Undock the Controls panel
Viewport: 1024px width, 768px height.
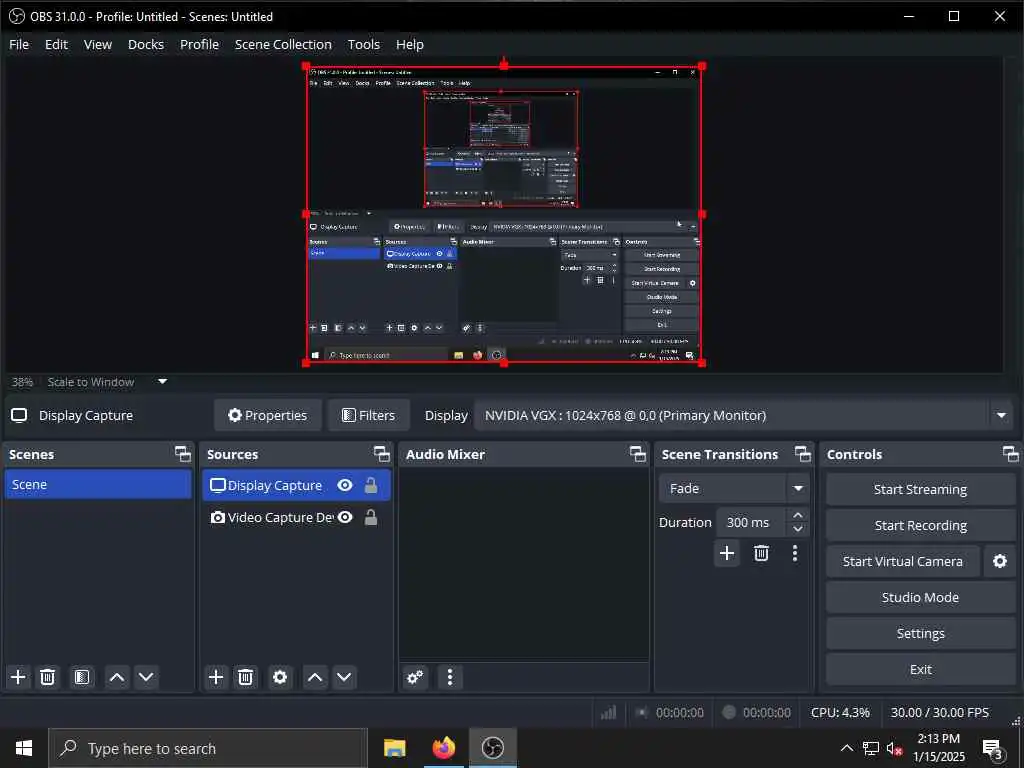1010,454
